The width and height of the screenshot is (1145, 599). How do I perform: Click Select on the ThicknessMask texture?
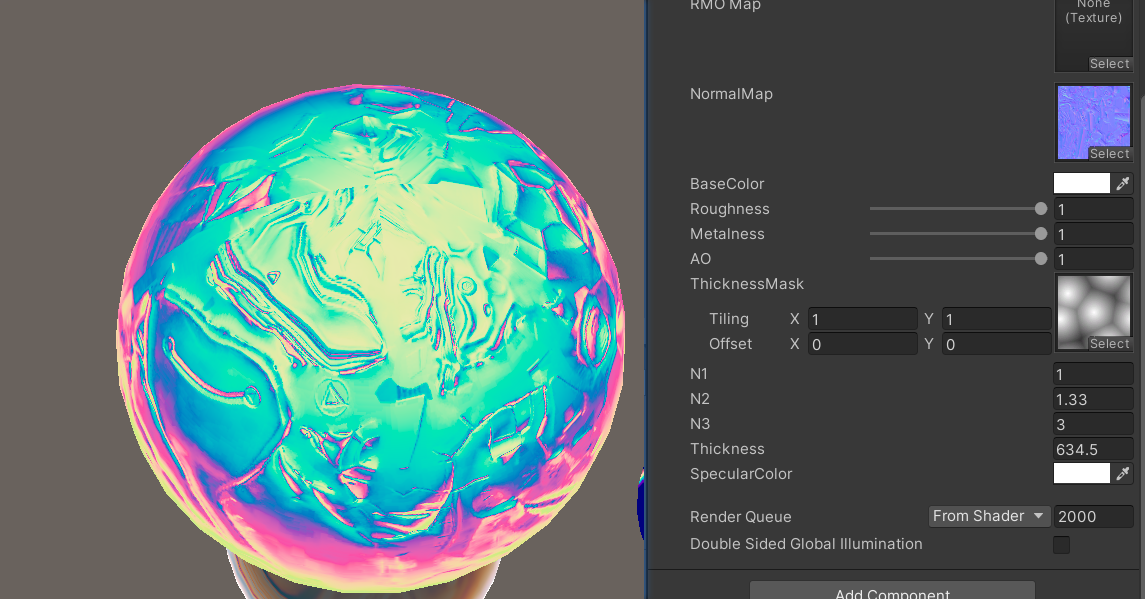click(1109, 344)
